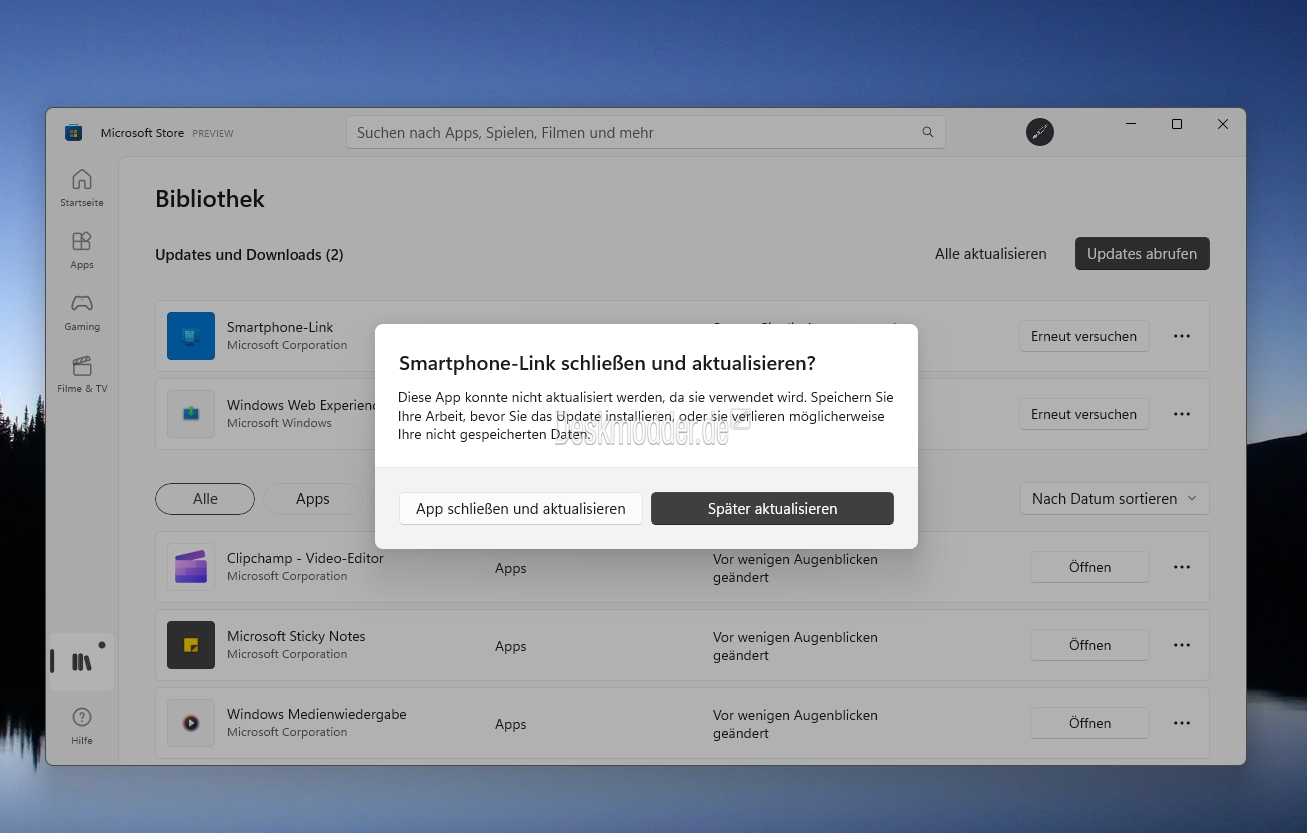Click Updates abrufen

coord(1142,254)
